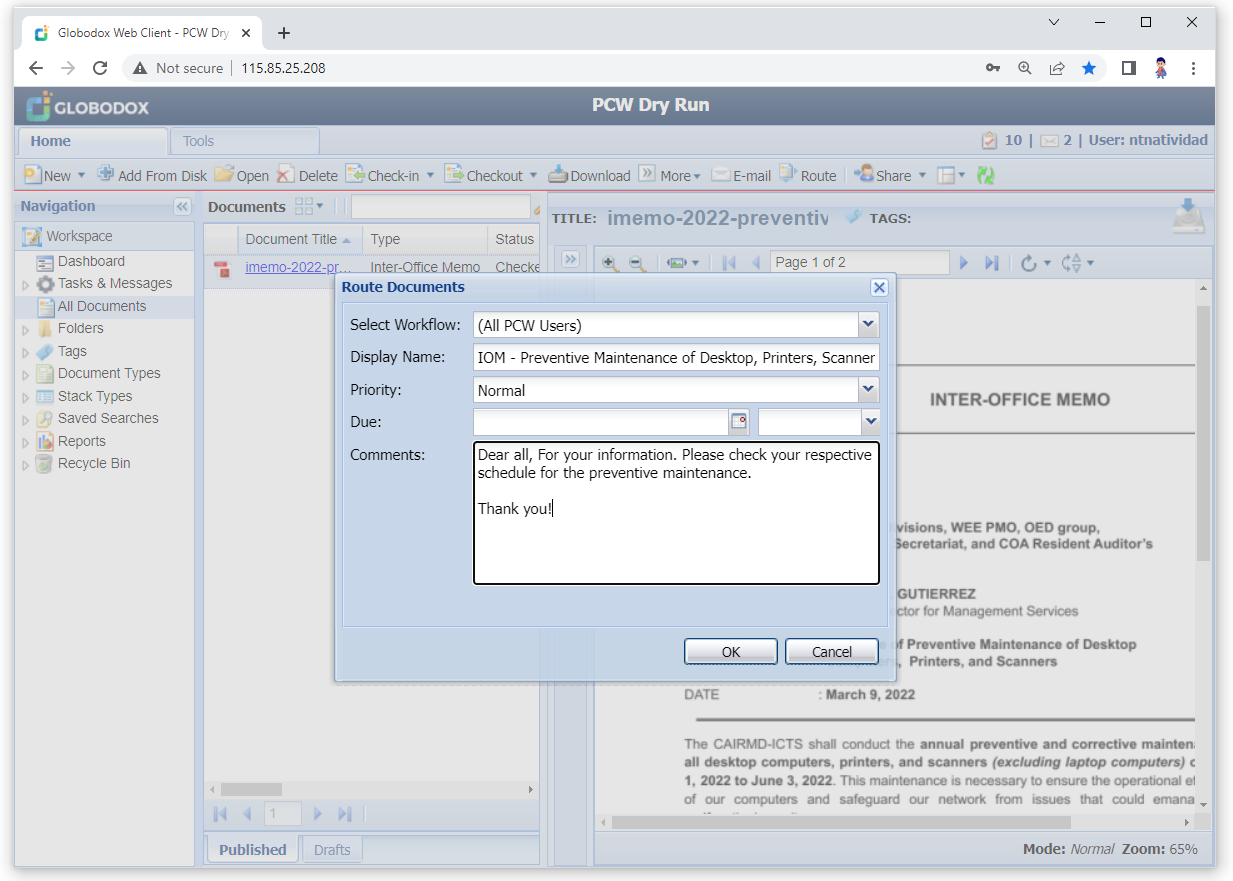The width and height of the screenshot is (1233, 881).
Task: Click the Route toolbar button
Action: click(x=808, y=175)
